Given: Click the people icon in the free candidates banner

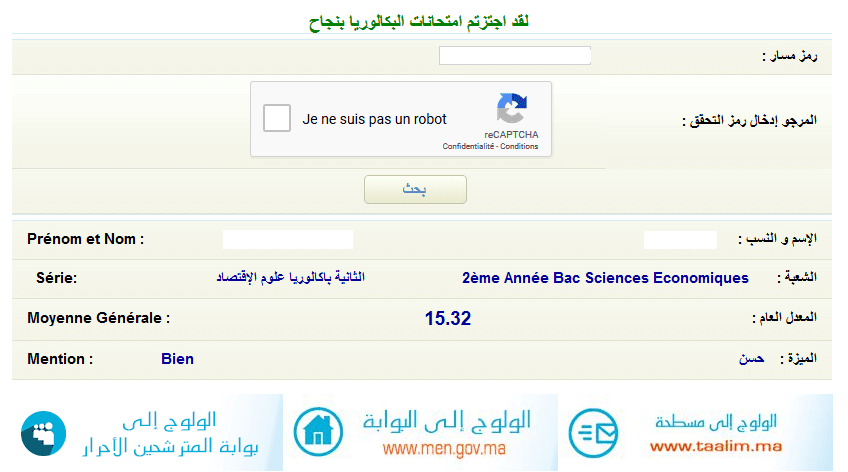Looking at the screenshot, I should tap(43, 433).
